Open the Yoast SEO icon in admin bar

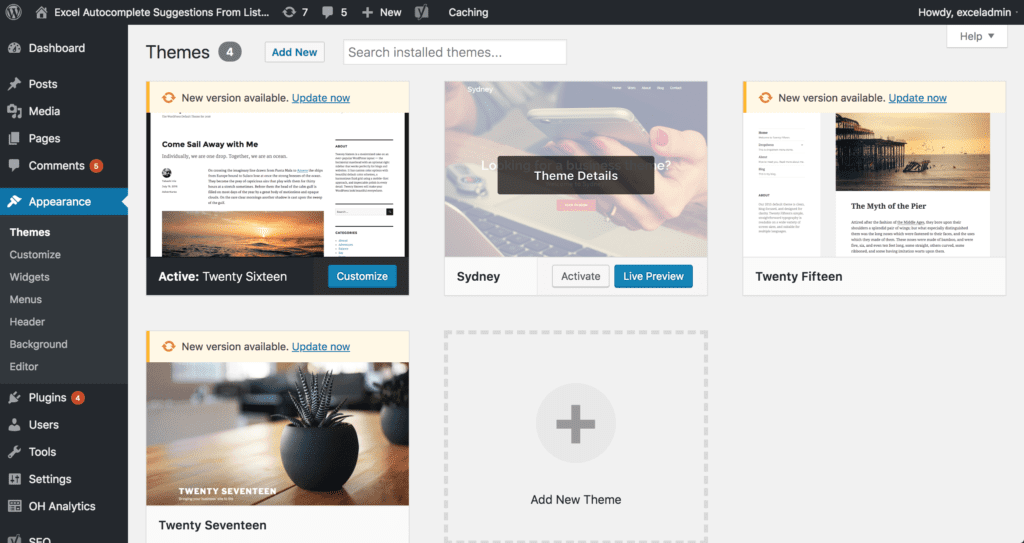point(422,12)
